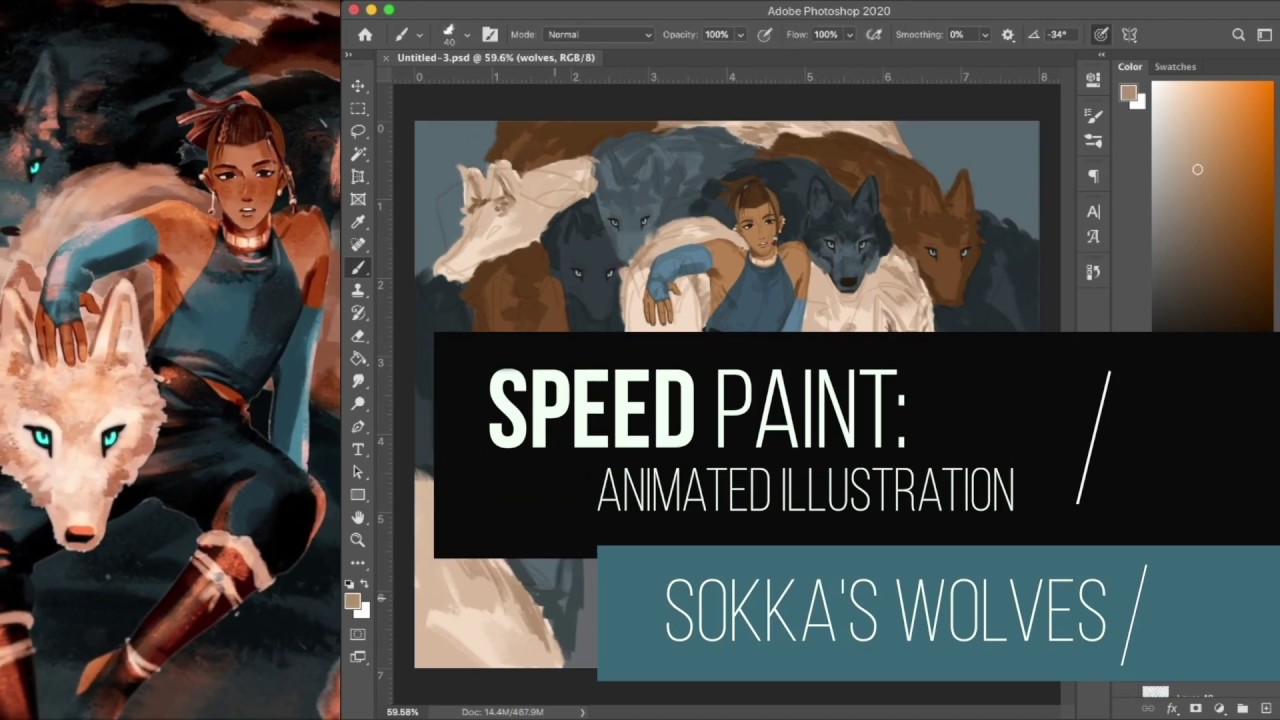This screenshot has height=720, width=1280.
Task: Select the Lasso tool
Action: (x=358, y=131)
